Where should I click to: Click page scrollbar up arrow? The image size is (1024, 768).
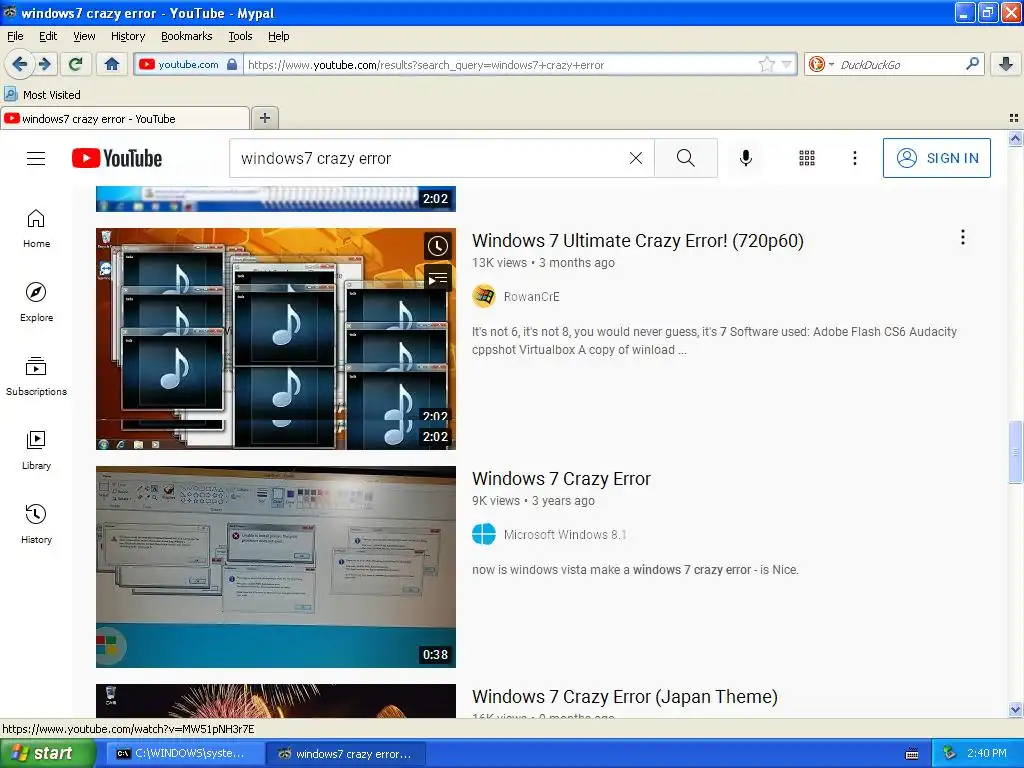click(1015, 138)
